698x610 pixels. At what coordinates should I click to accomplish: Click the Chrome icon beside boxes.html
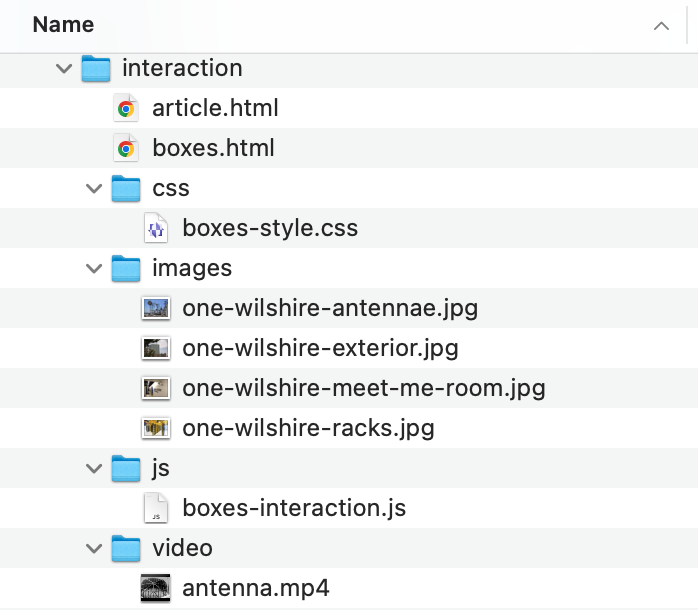126,148
